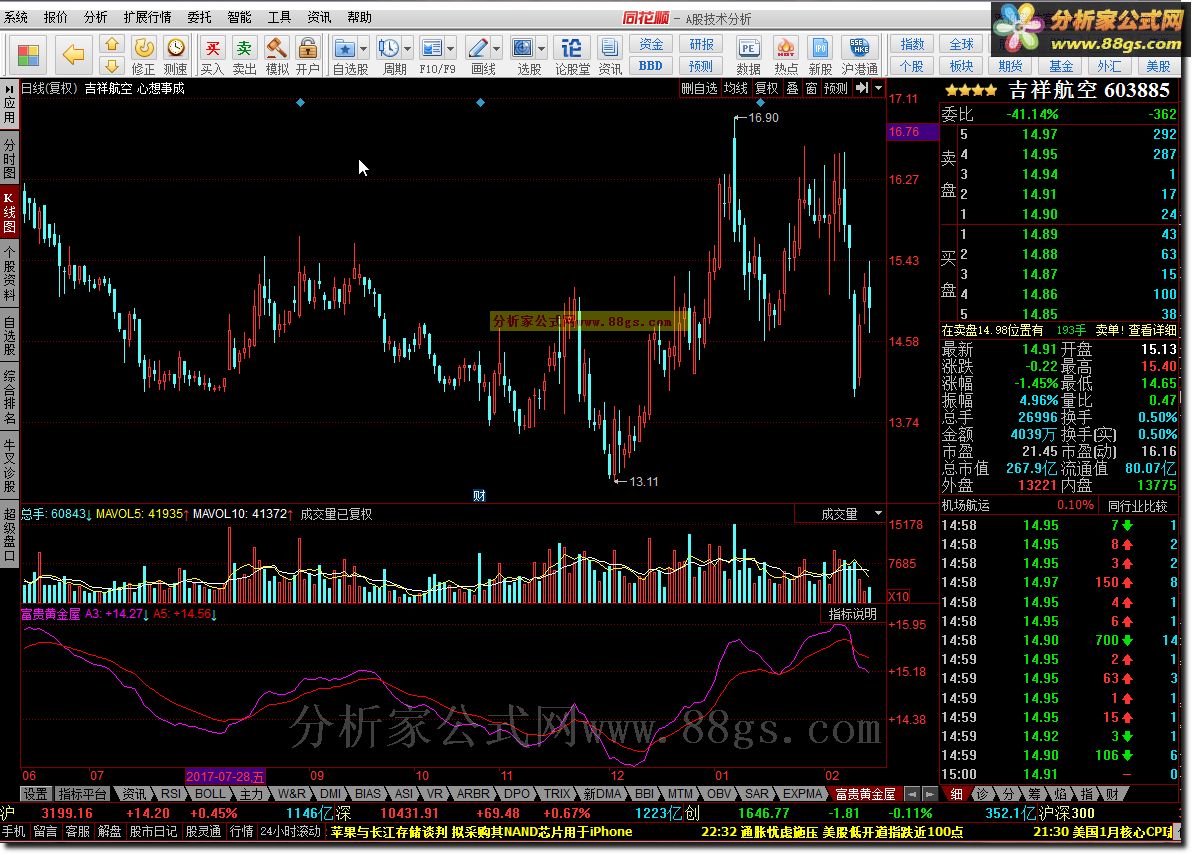Image resolution: width=1193 pixels, height=854 pixels.
Task: Click the 指数 index button
Action: 911,44
